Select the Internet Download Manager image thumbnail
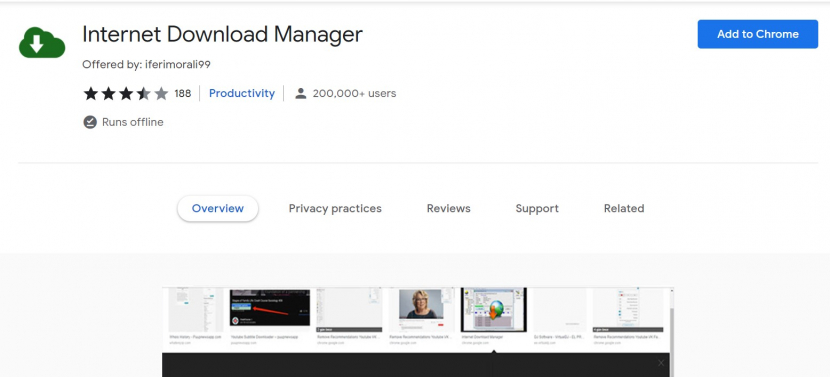Image resolution: width=830 pixels, height=377 pixels. pyautogui.click(x=493, y=310)
